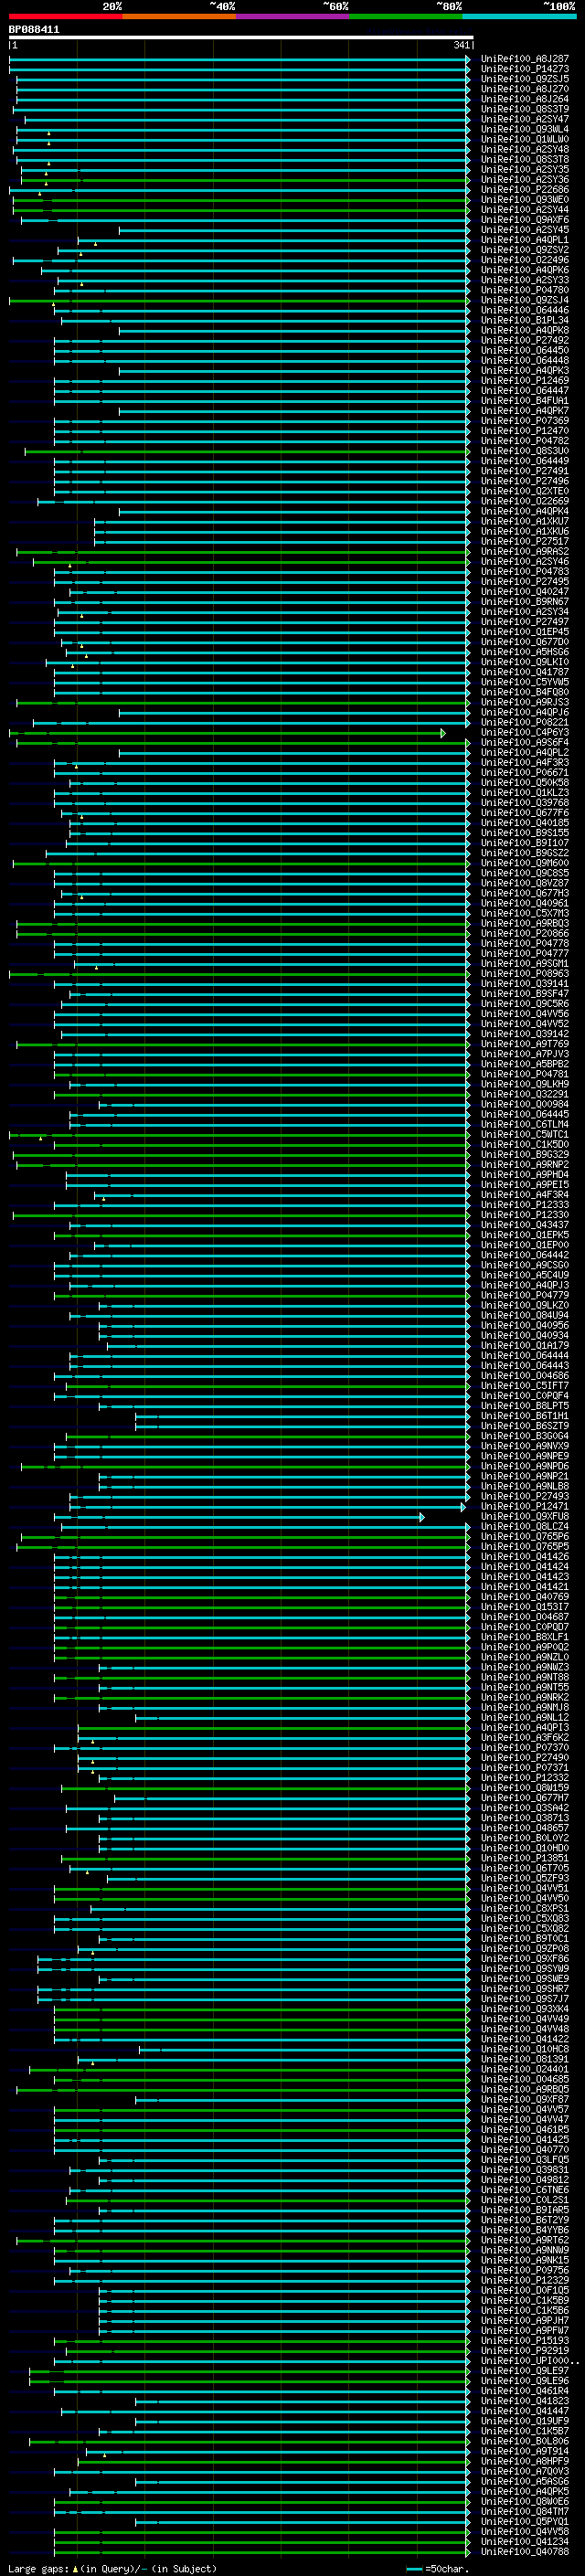Open UniRef100_Q2XTE0 entry

(525, 491)
